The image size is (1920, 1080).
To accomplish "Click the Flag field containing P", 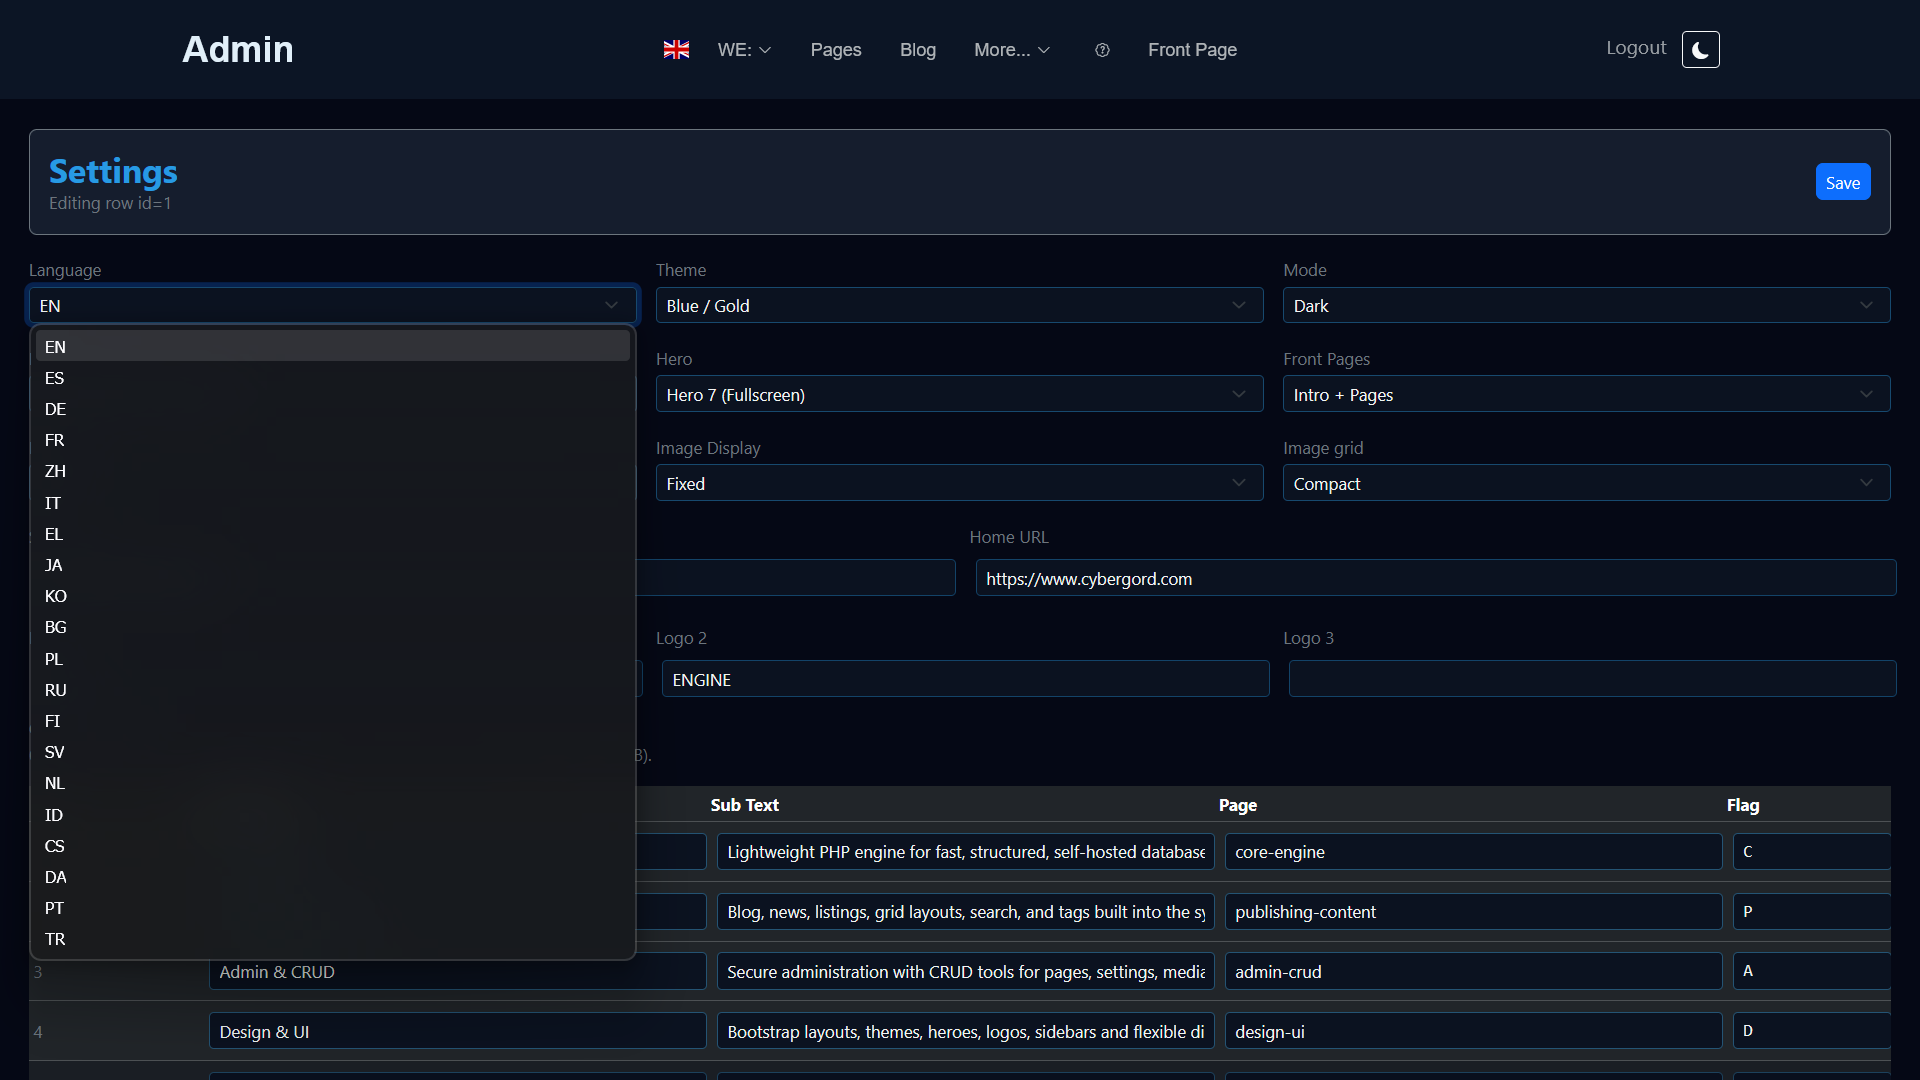I will coord(1811,912).
